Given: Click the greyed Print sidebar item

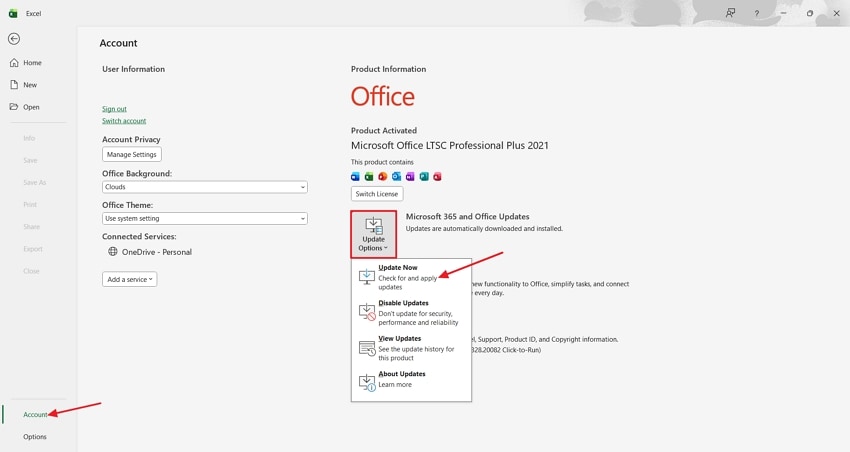Looking at the screenshot, I should pos(30,205).
